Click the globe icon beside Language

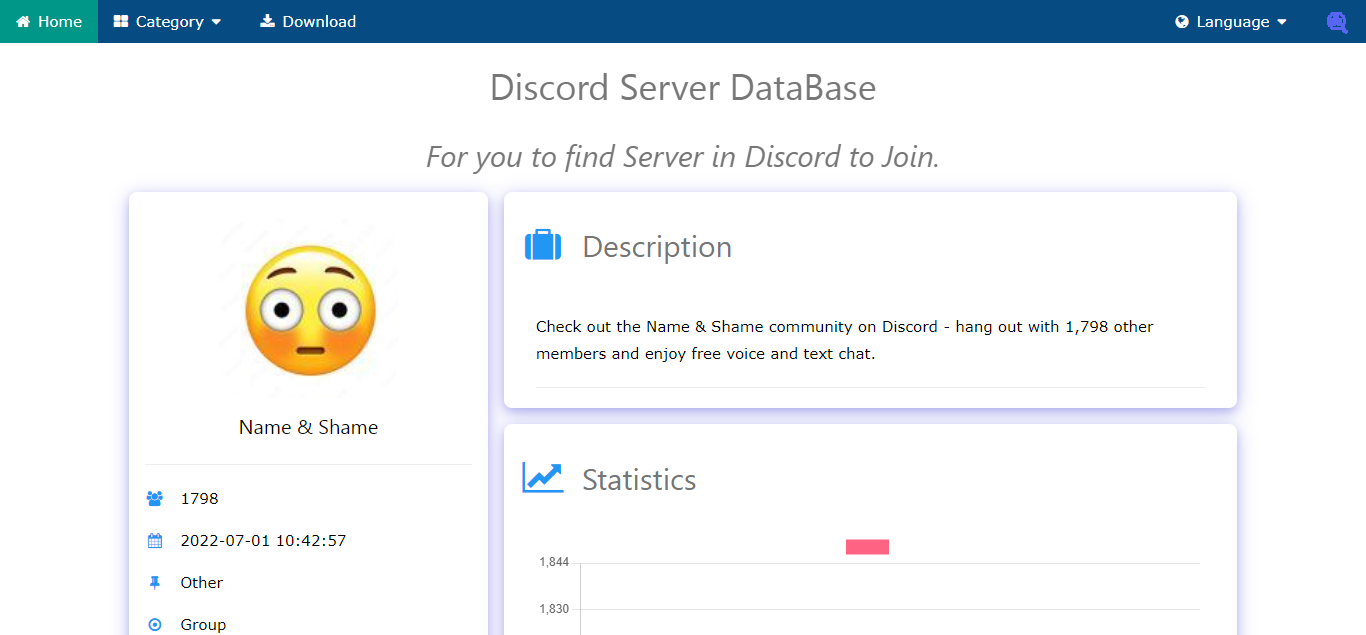point(1182,22)
